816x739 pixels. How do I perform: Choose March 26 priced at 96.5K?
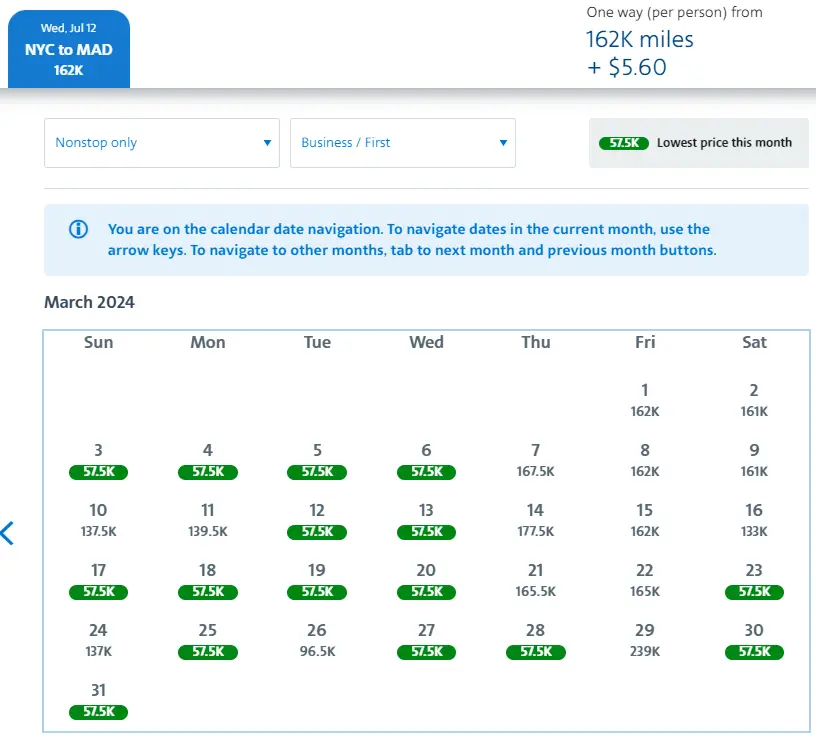pos(317,641)
